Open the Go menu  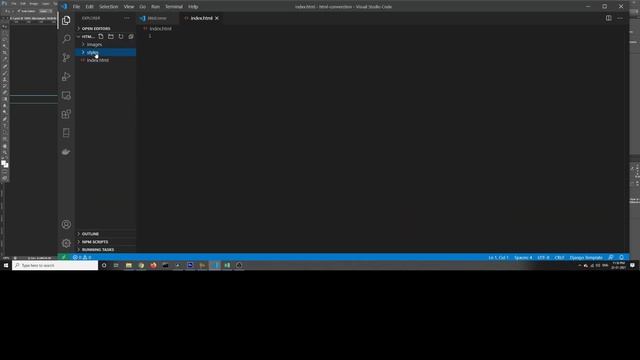pyautogui.click(x=142, y=7)
